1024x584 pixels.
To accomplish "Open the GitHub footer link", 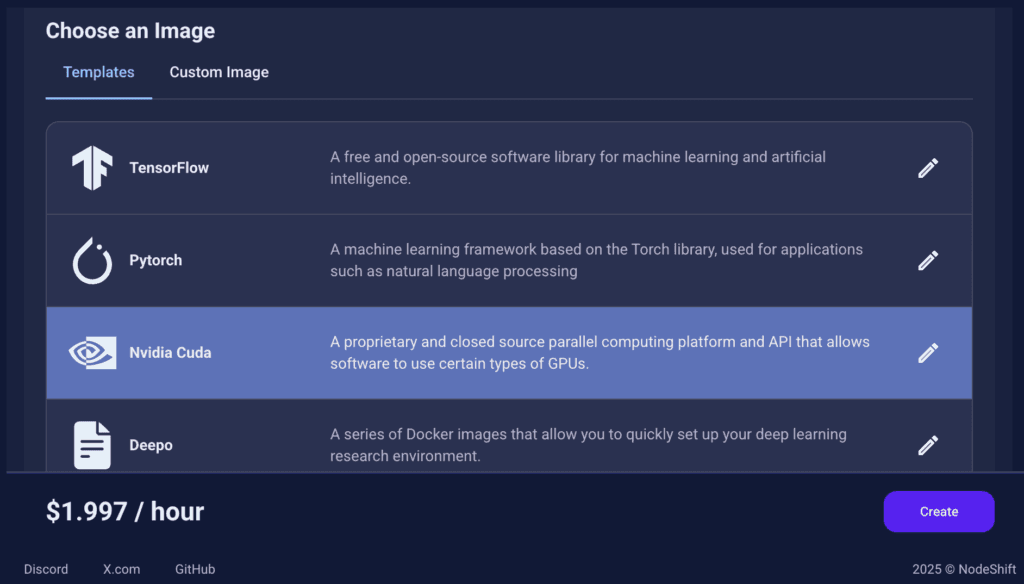I will 195,569.
